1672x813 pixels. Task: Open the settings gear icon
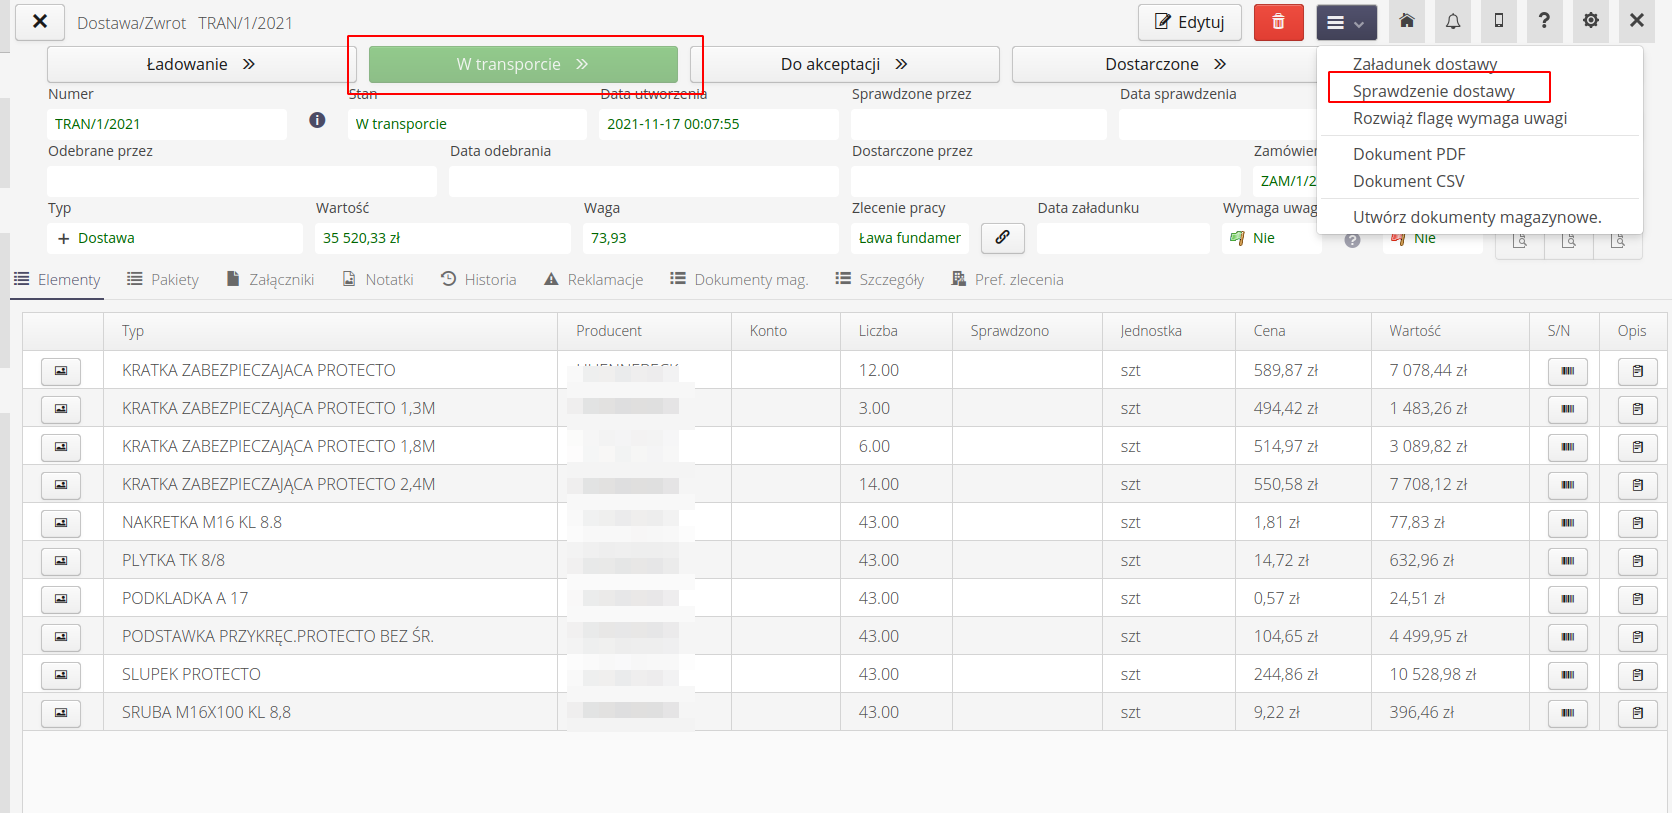coord(1590,21)
